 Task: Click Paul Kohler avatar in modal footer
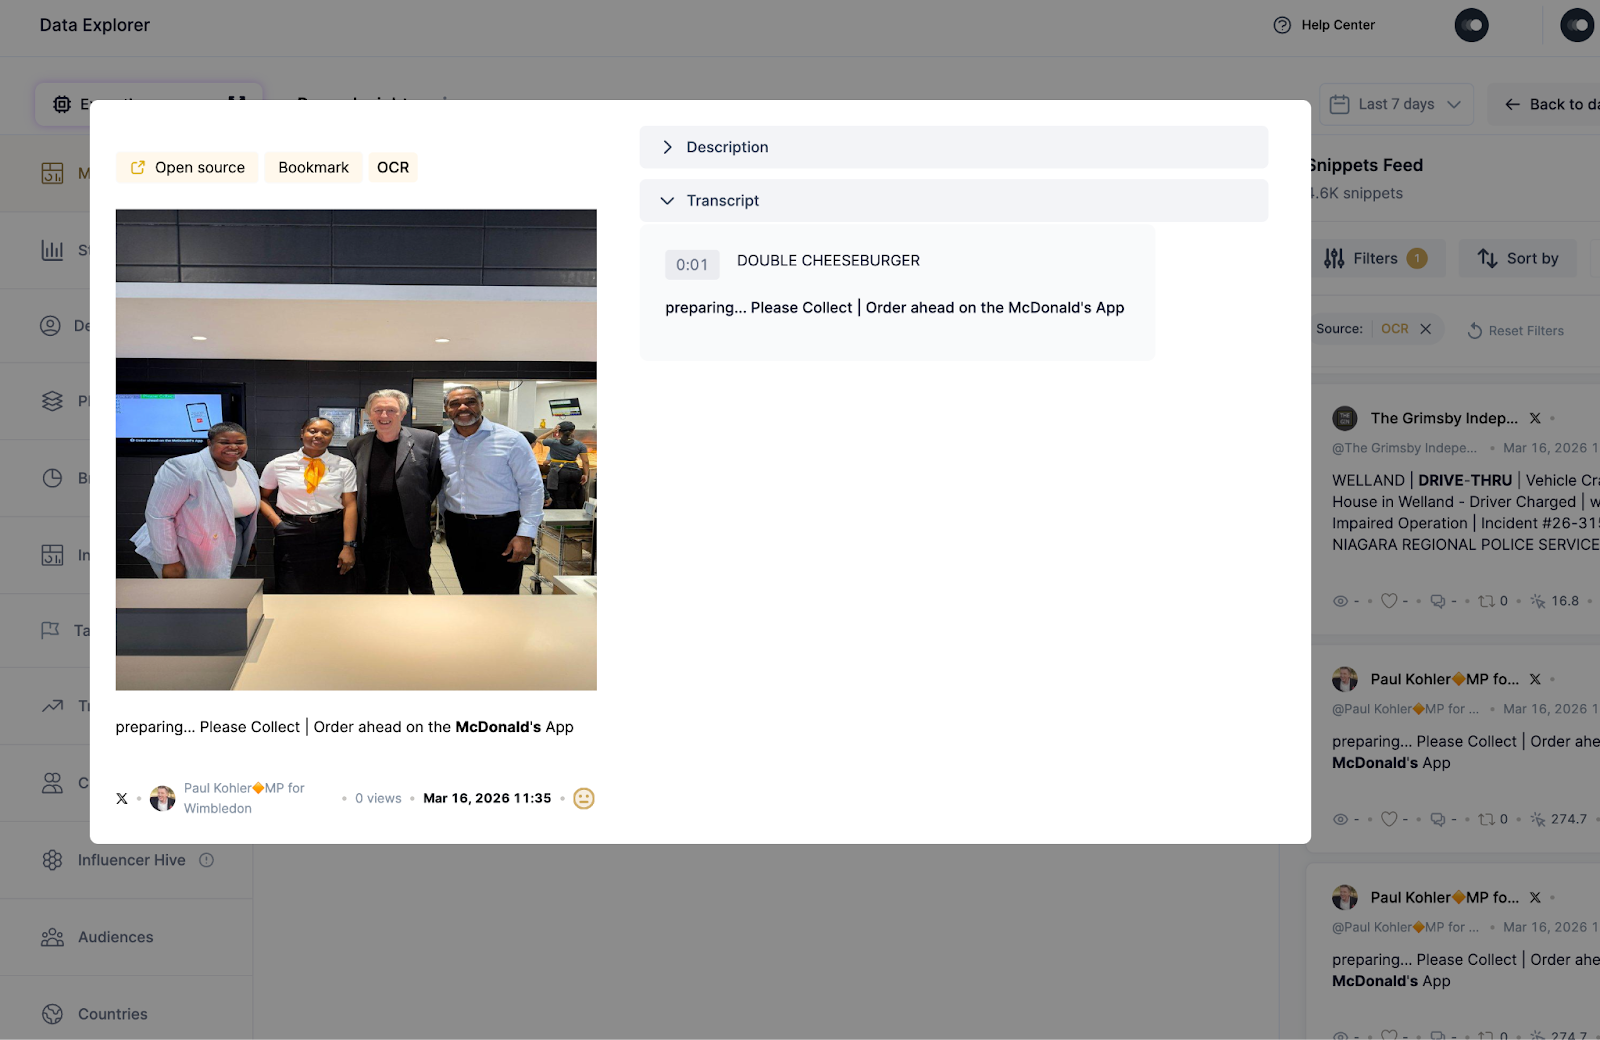pyautogui.click(x=162, y=798)
